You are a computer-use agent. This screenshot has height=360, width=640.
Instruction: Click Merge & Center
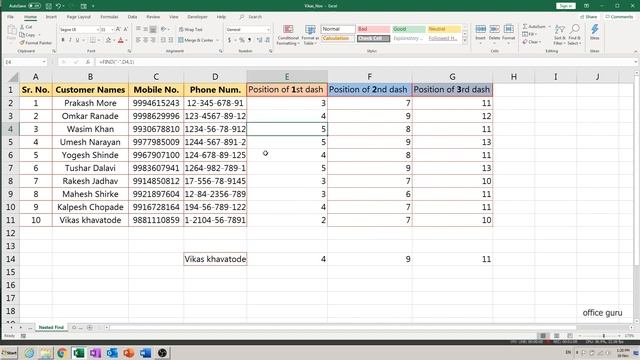pyautogui.click(x=196, y=40)
